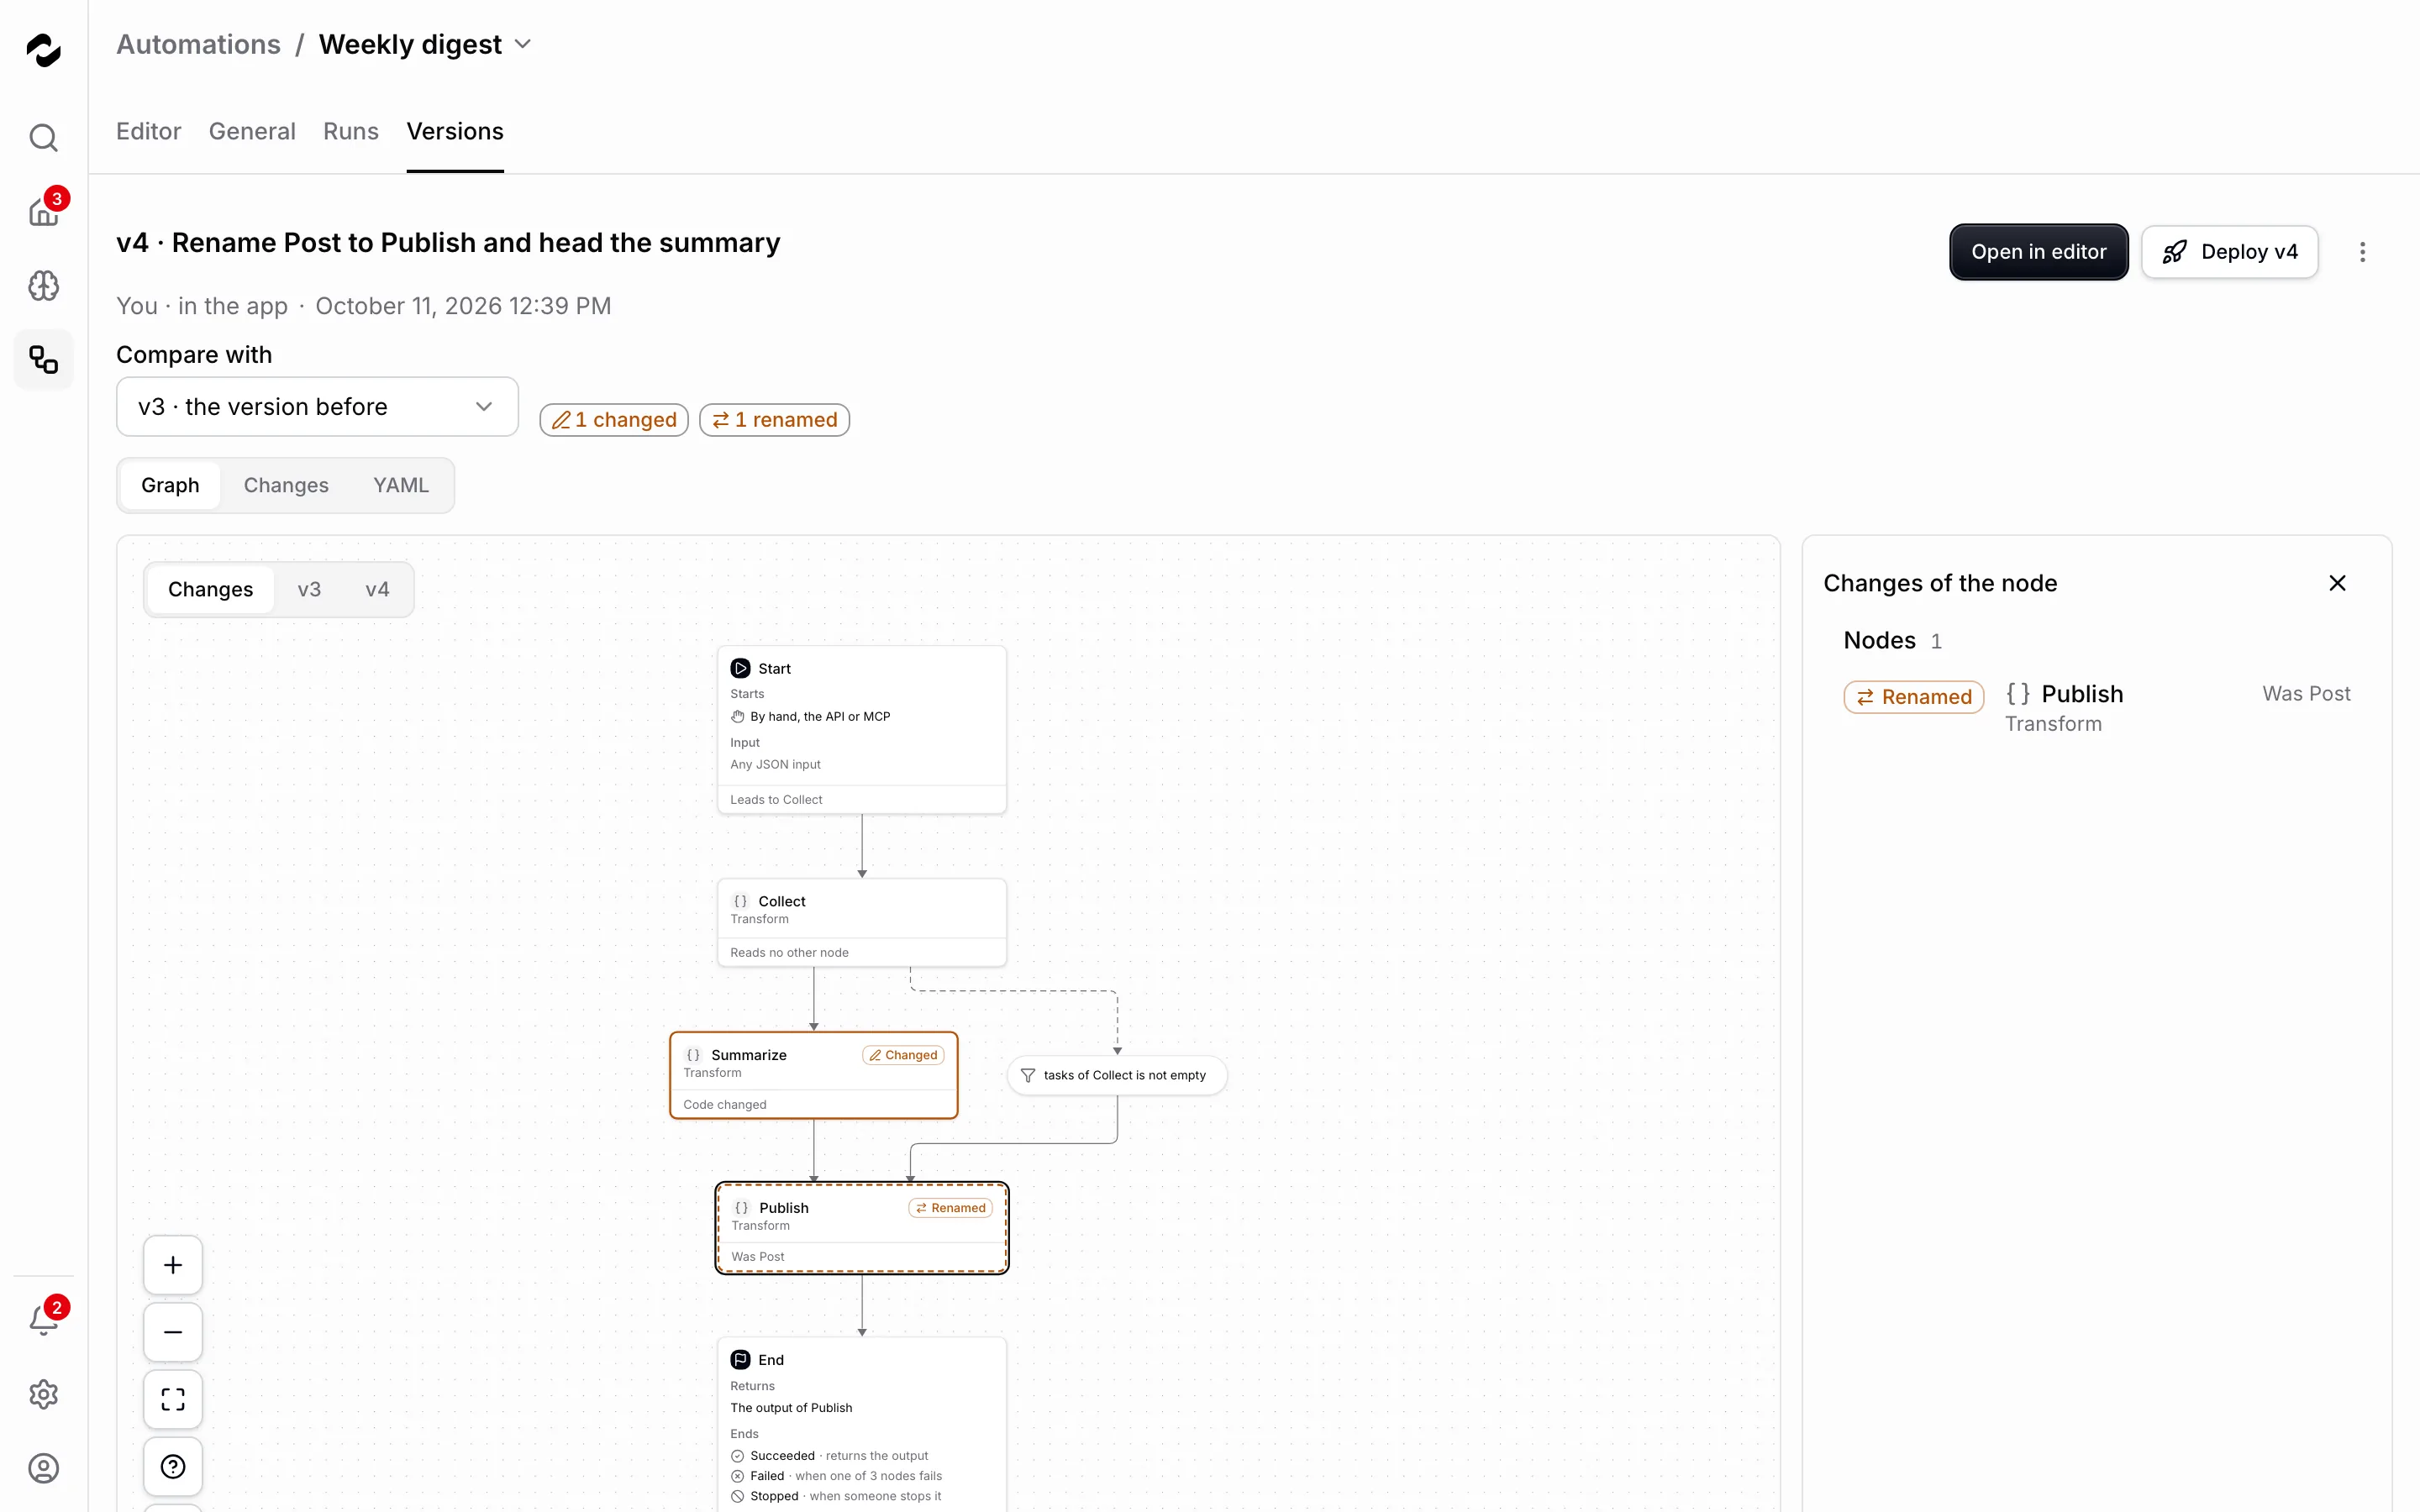Open the three-dot more options menu
Viewport: 2420px width, 1512px height.
pos(2363,252)
